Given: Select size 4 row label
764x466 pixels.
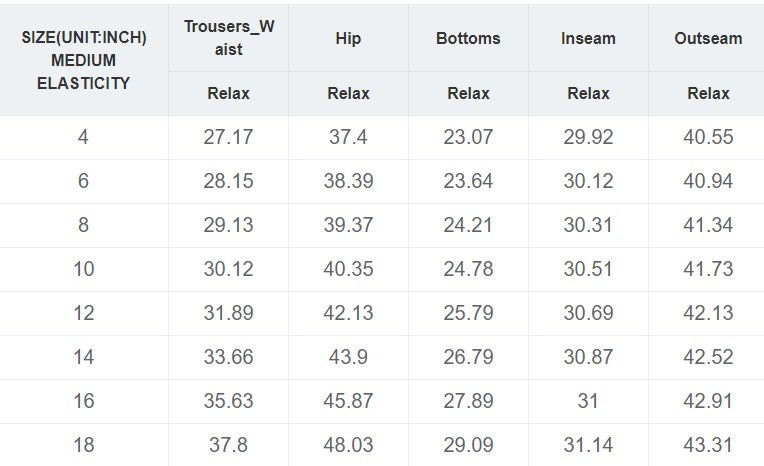Looking at the screenshot, I should pyautogui.click(x=84, y=137).
